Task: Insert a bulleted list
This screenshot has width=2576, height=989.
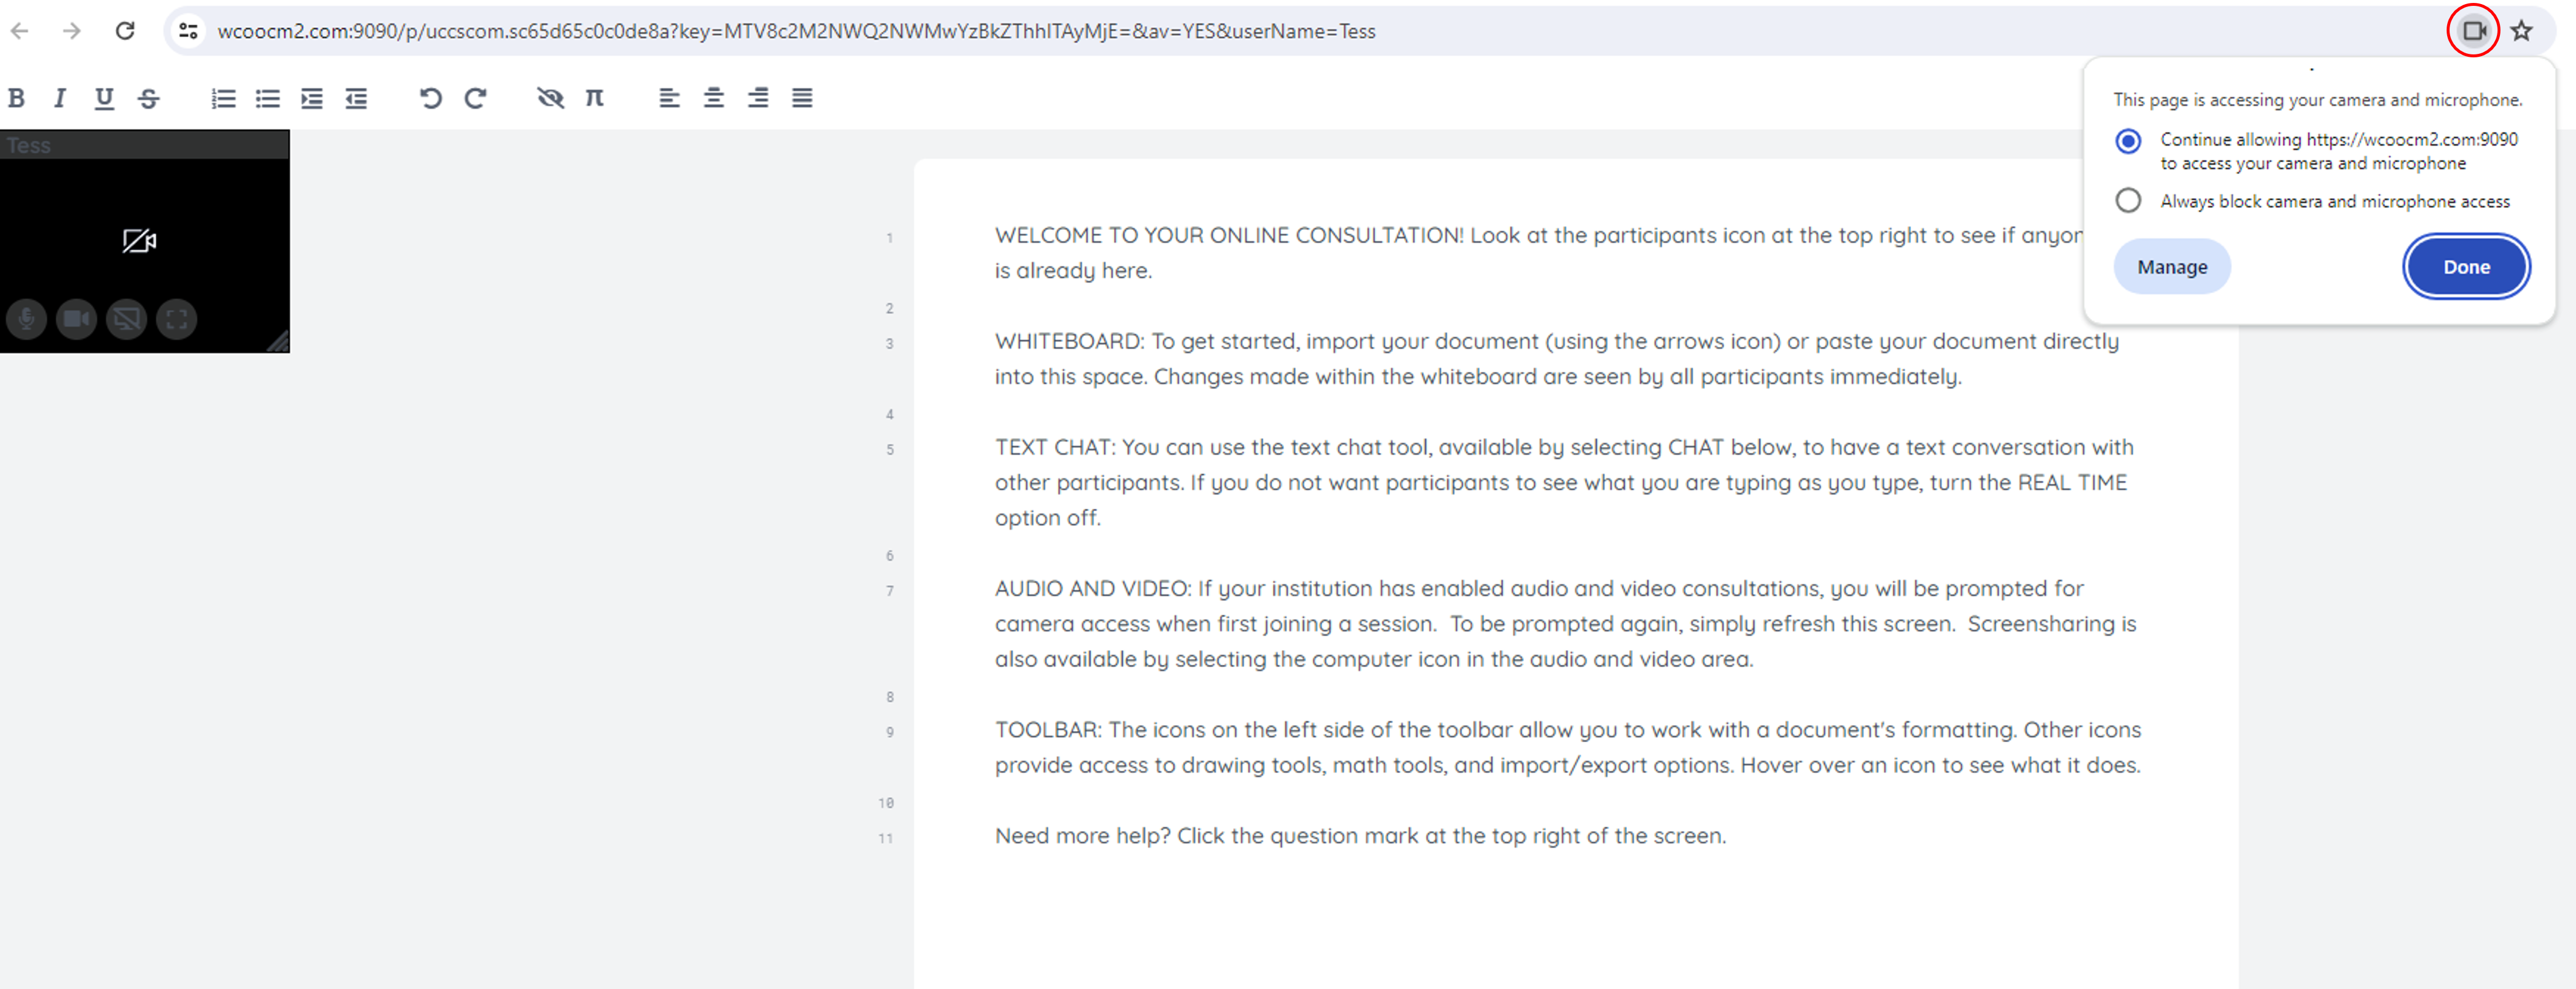Action: tap(267, 98)
